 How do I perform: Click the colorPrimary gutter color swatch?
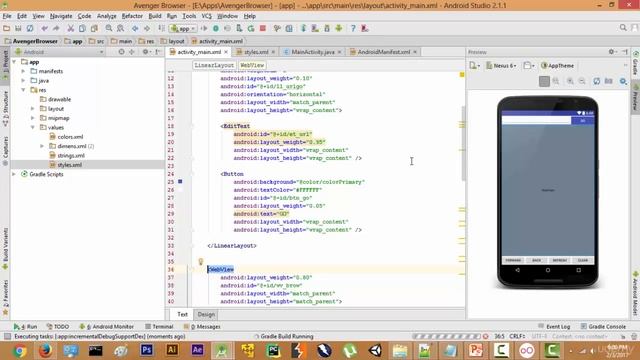click(180, 182)
